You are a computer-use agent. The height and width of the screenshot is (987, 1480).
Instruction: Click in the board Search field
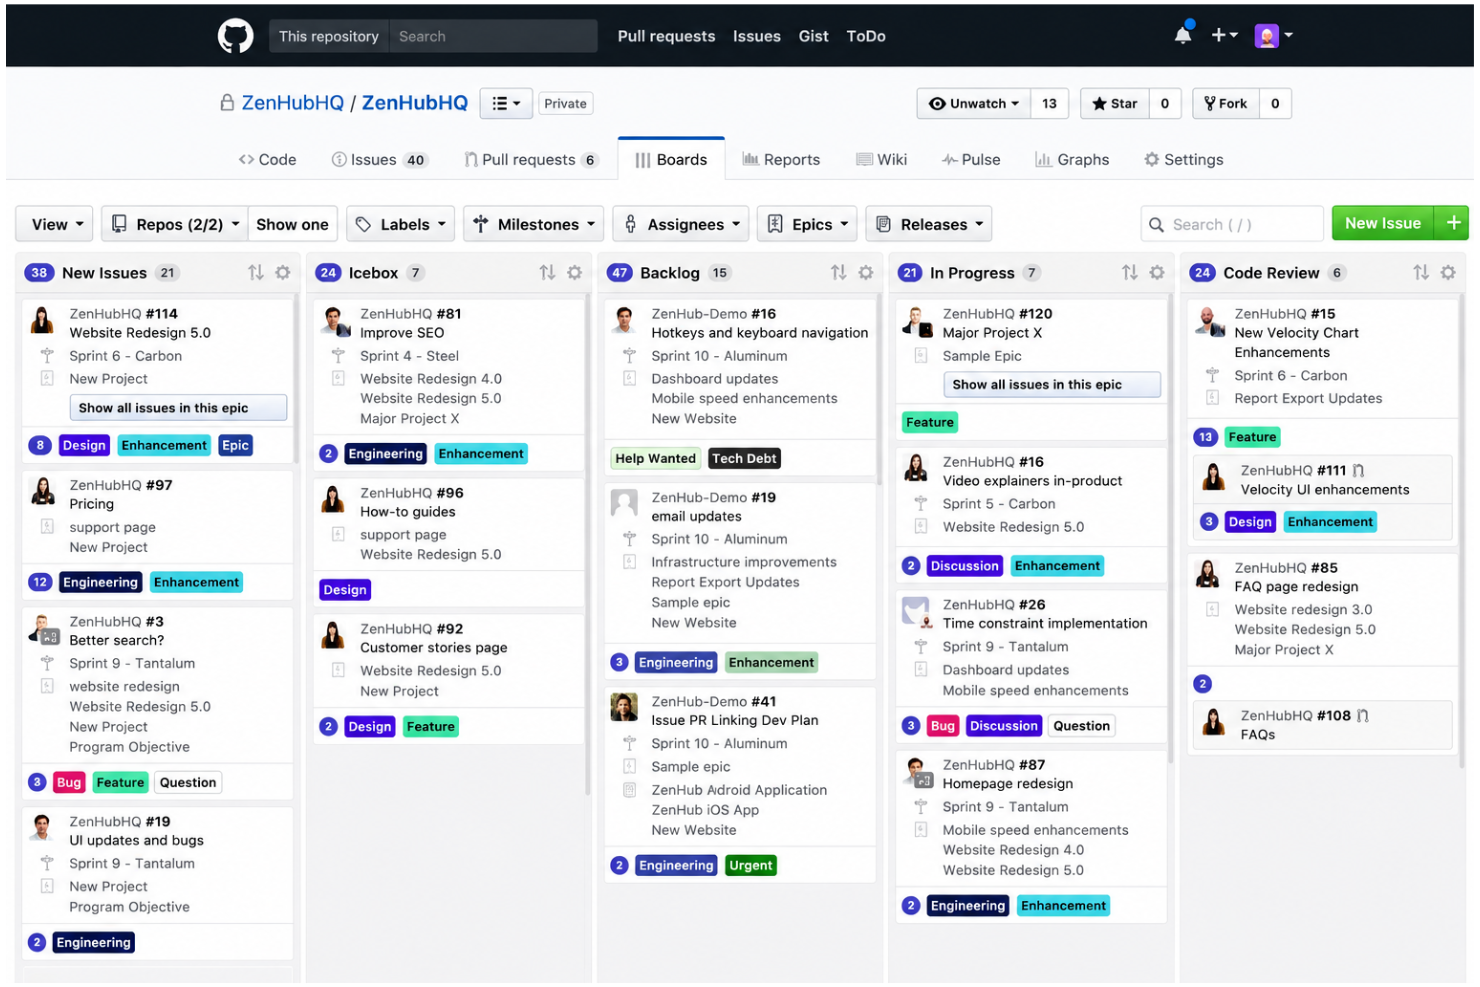[1232, 224]
